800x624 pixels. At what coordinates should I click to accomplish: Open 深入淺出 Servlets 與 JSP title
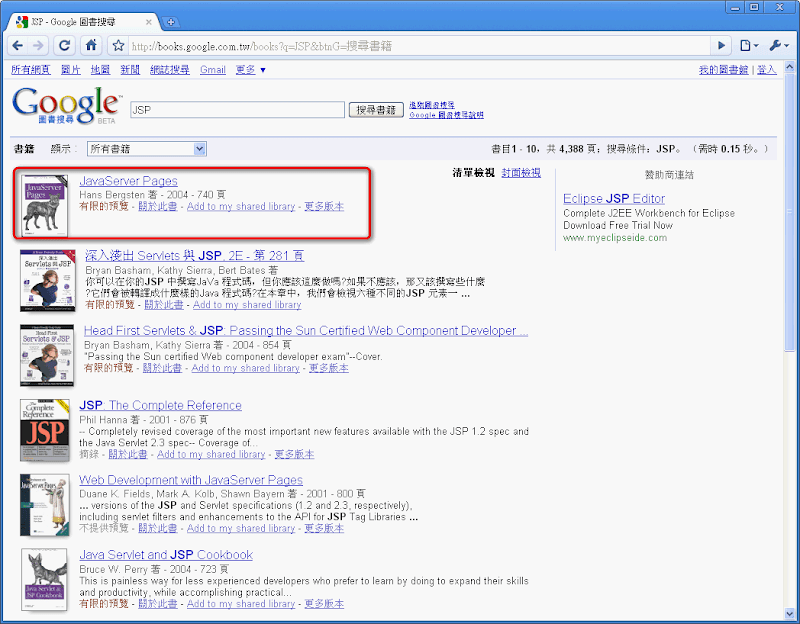194,256
